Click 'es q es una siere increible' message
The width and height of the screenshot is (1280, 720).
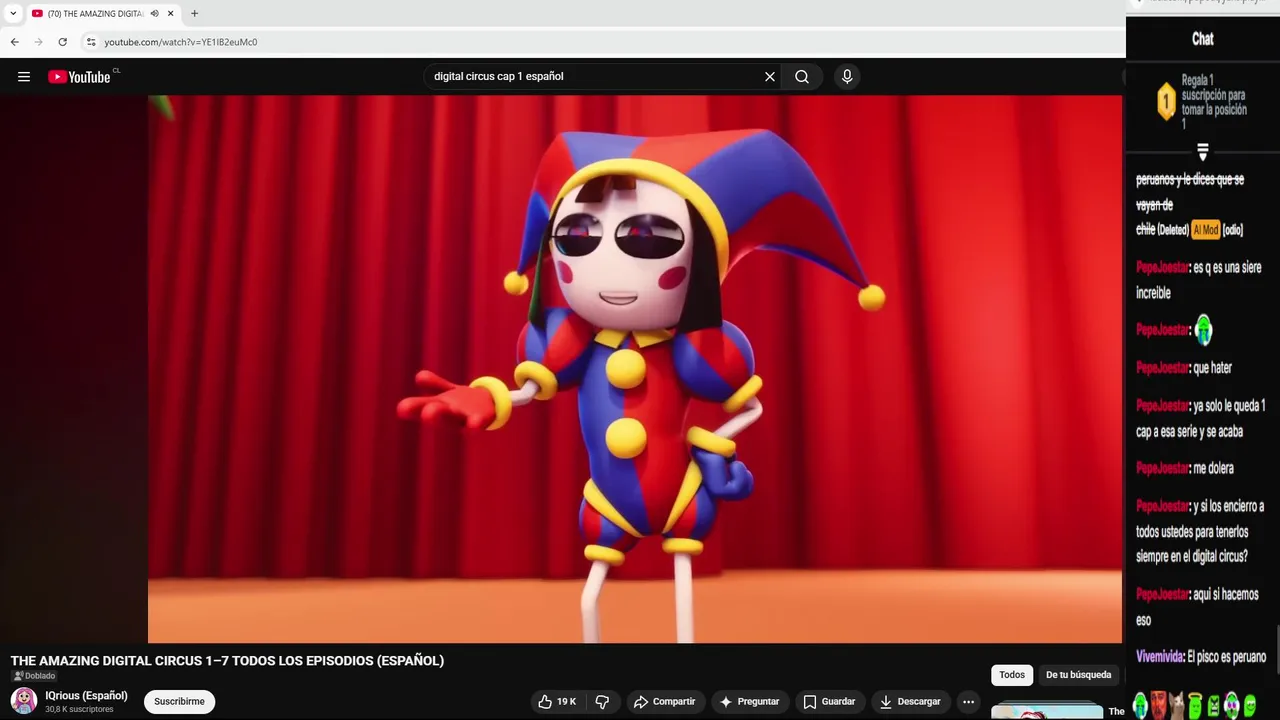[1199, 280]
